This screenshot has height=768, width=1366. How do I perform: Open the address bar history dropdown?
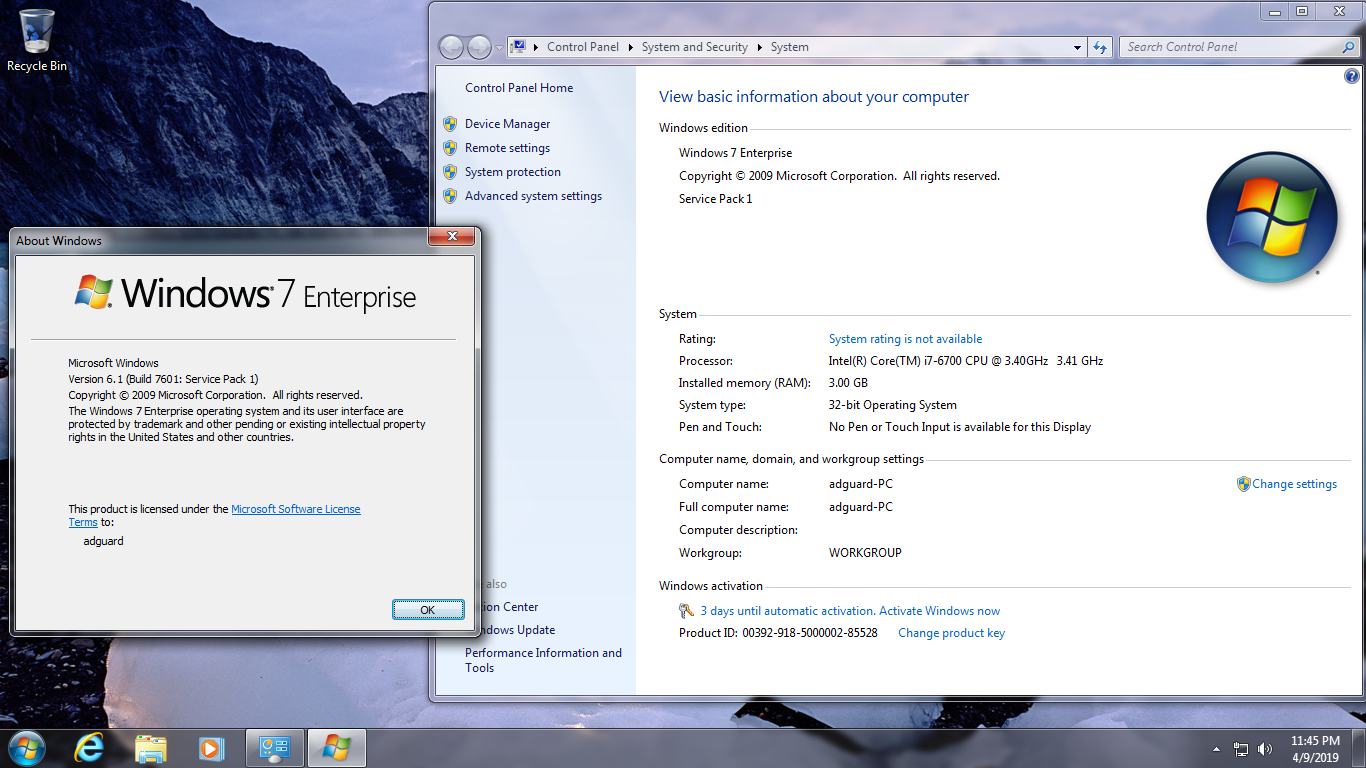coord(1077,47)
